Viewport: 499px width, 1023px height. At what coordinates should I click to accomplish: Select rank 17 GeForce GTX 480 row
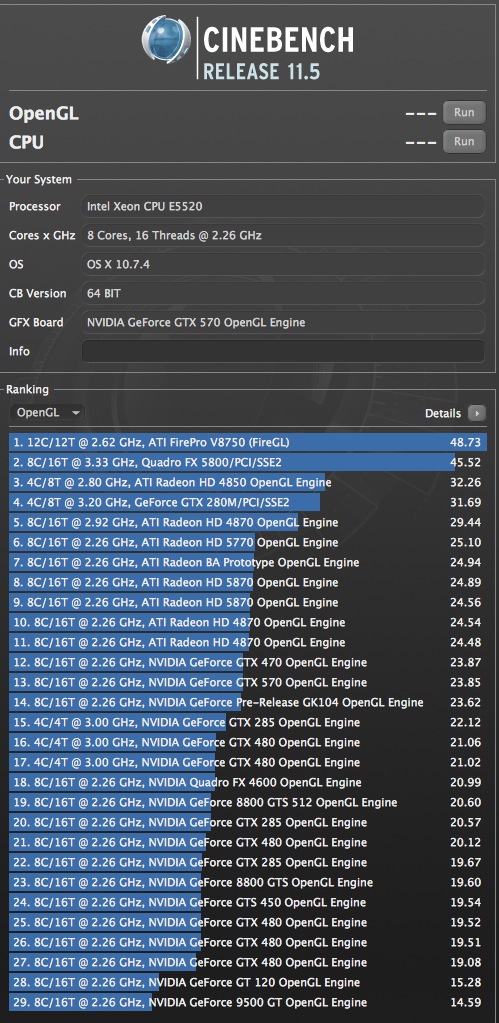tap(248, 762)
